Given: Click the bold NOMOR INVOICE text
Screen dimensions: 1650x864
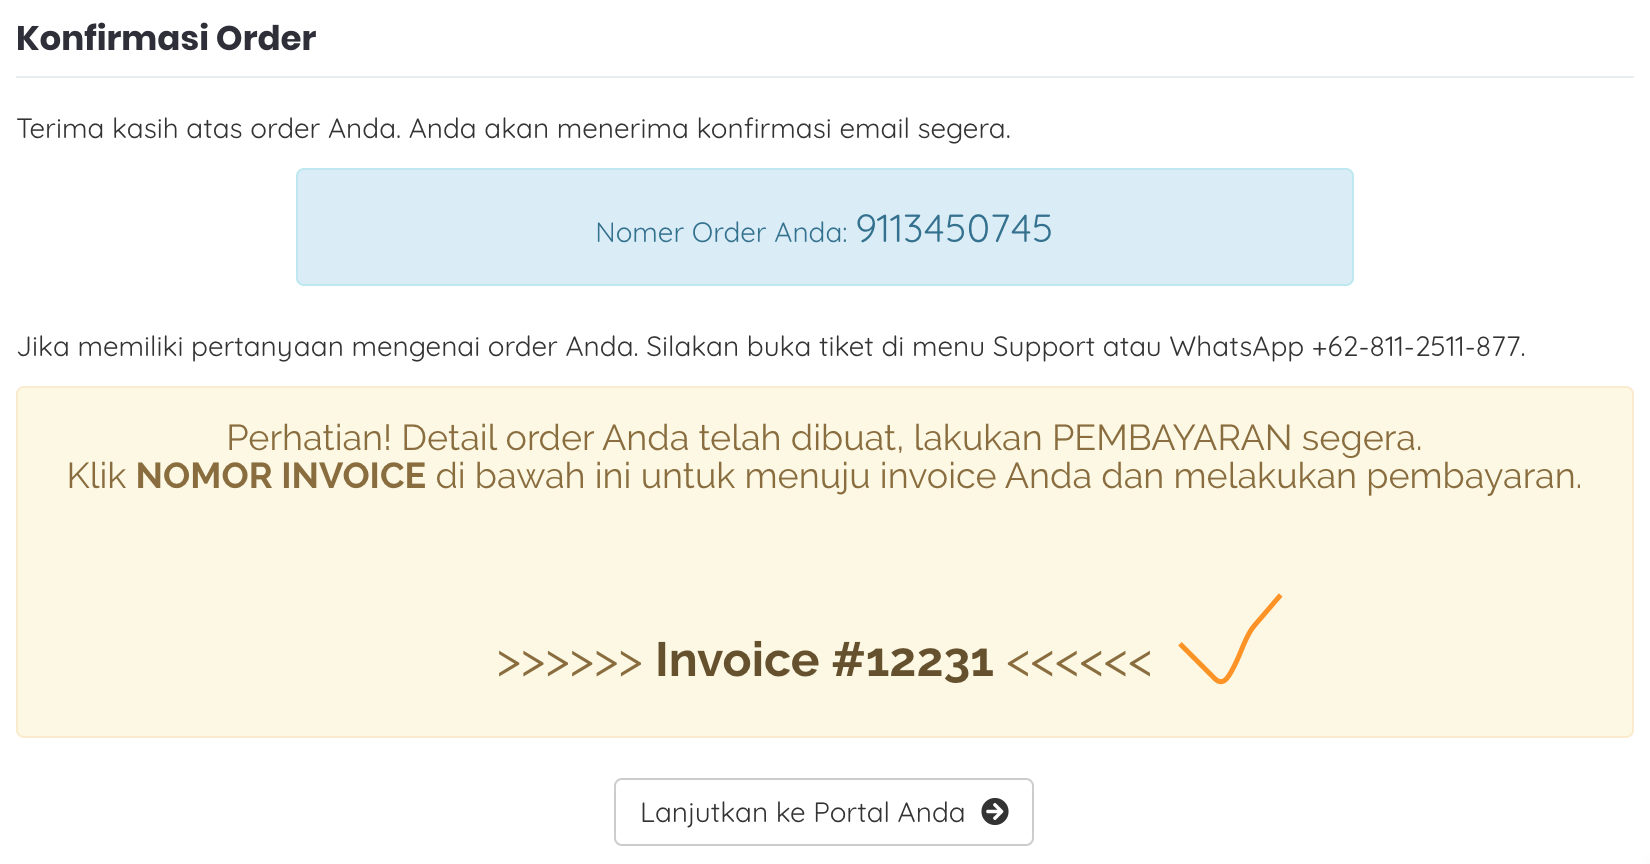Looking at the screenshot, I should click(x=281, y=476).
